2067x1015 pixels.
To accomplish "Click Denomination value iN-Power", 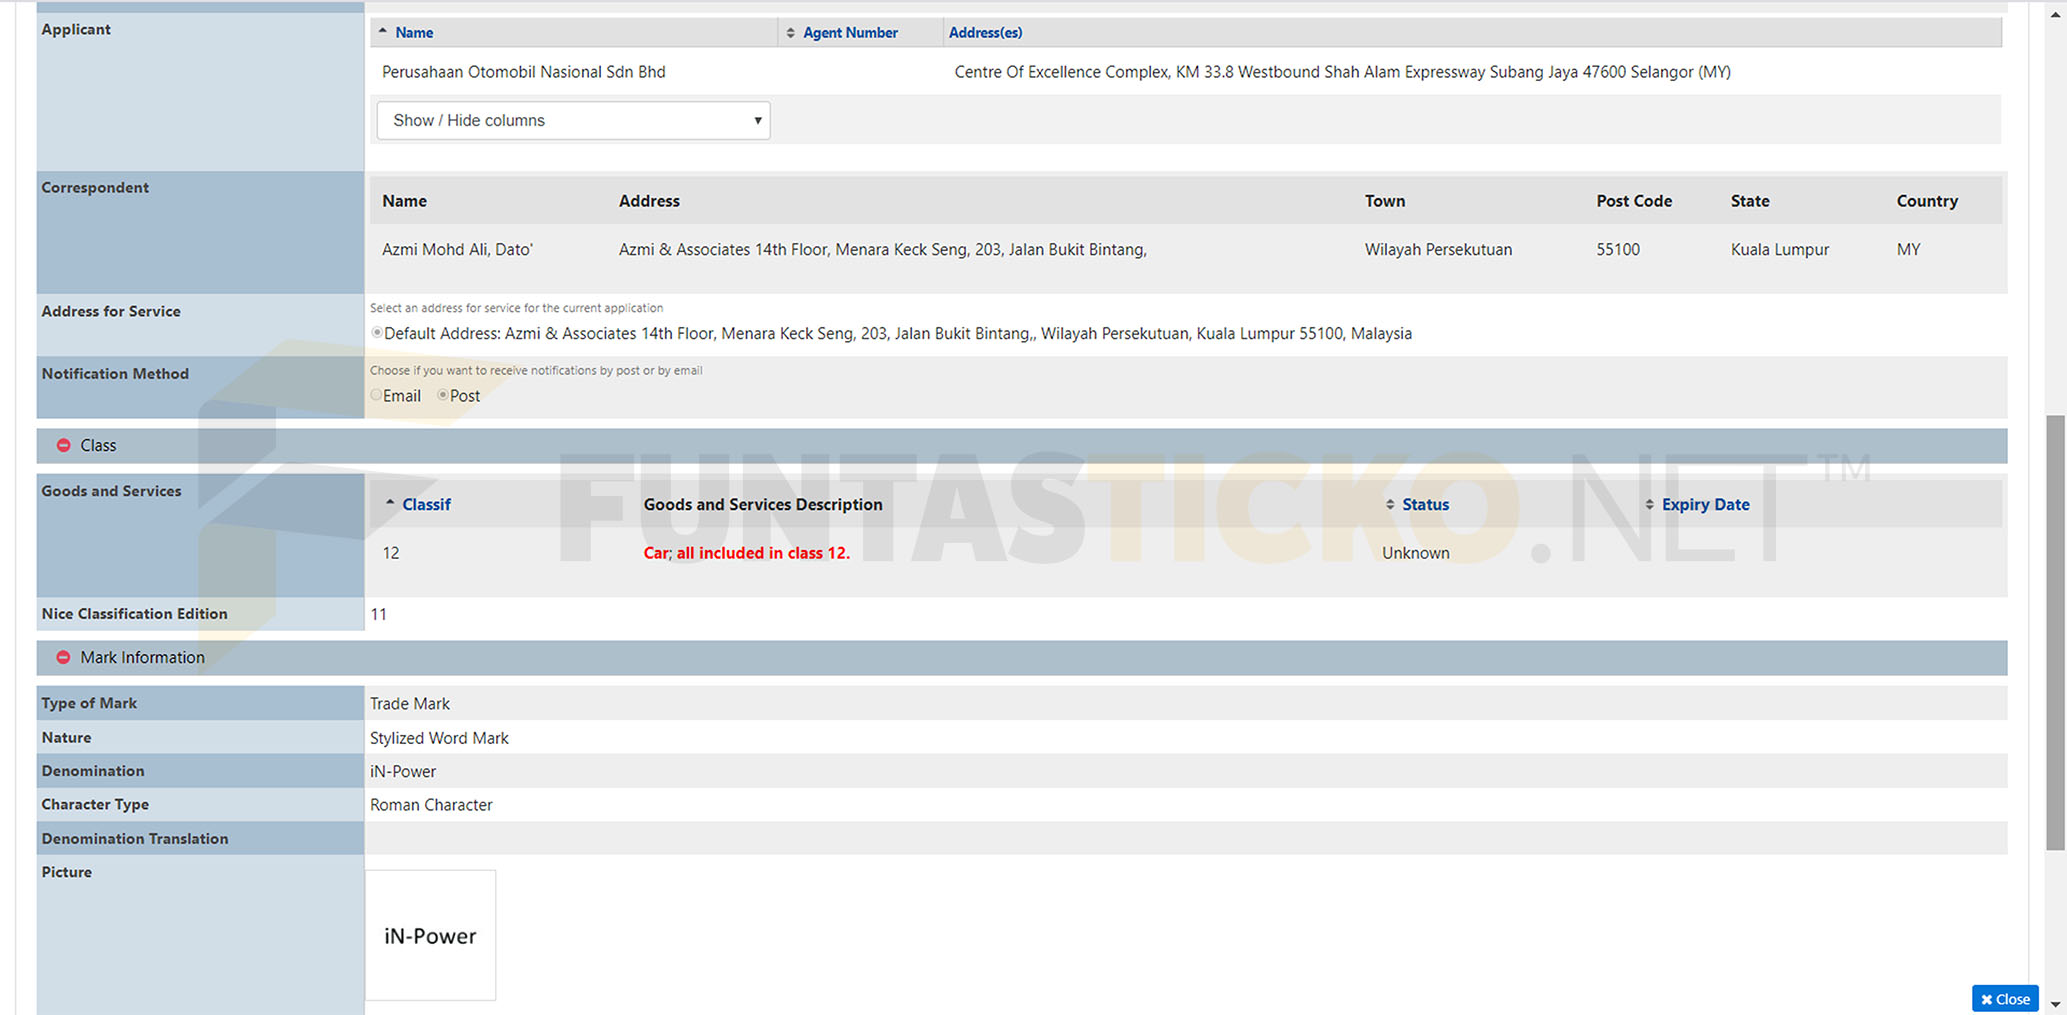I will [x=403, y=771].
